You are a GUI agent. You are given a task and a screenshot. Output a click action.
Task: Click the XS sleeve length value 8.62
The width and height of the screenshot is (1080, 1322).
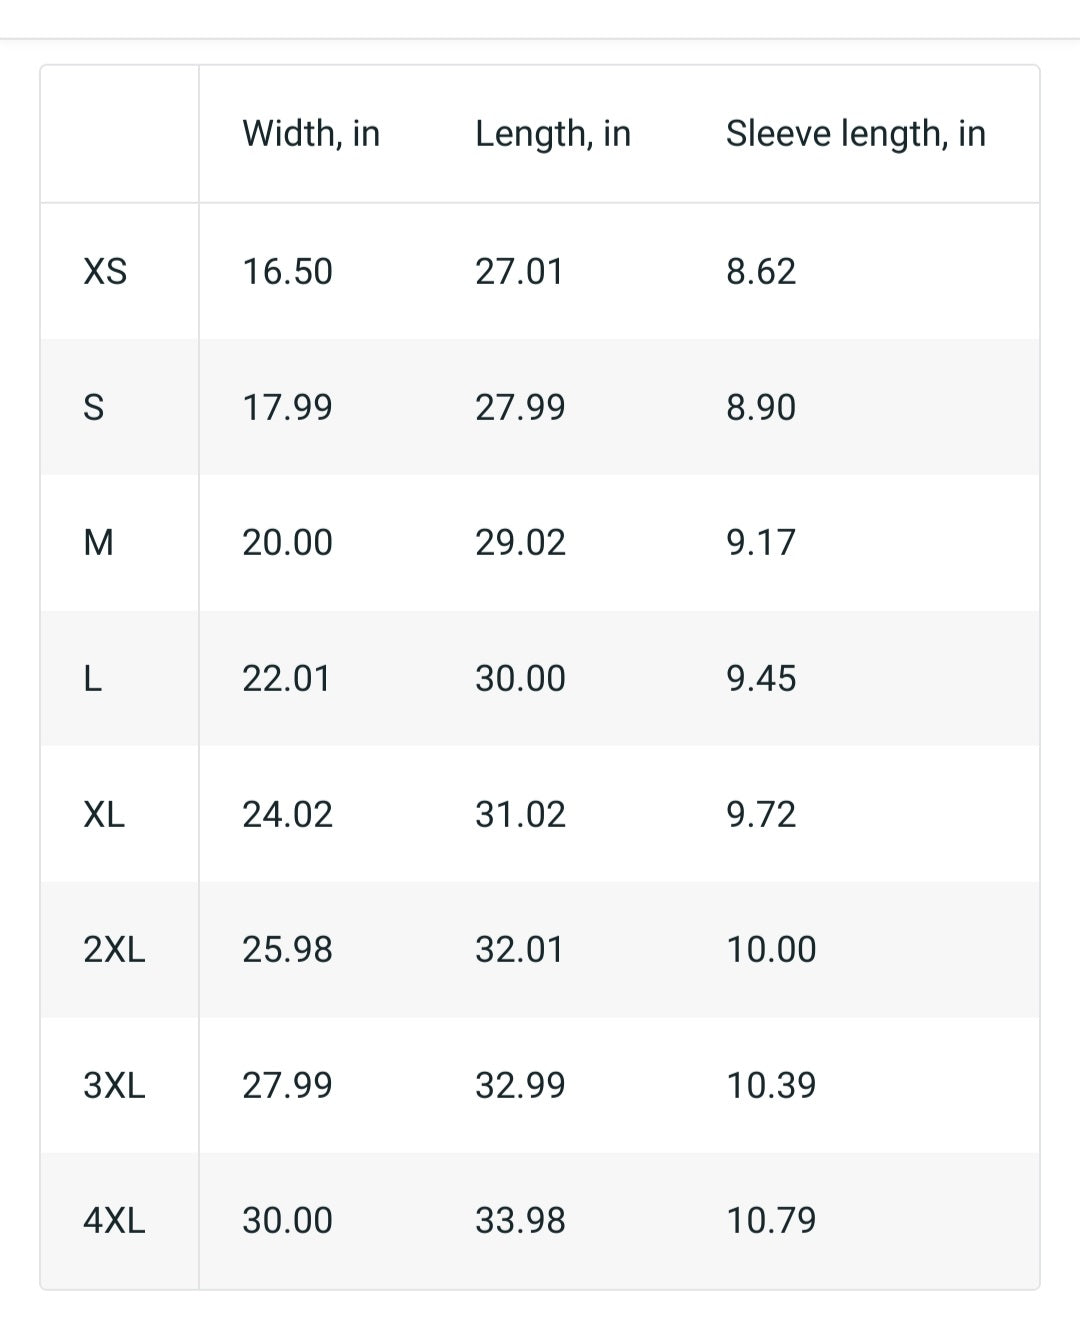pyautogui.click(x=761, y=271)
